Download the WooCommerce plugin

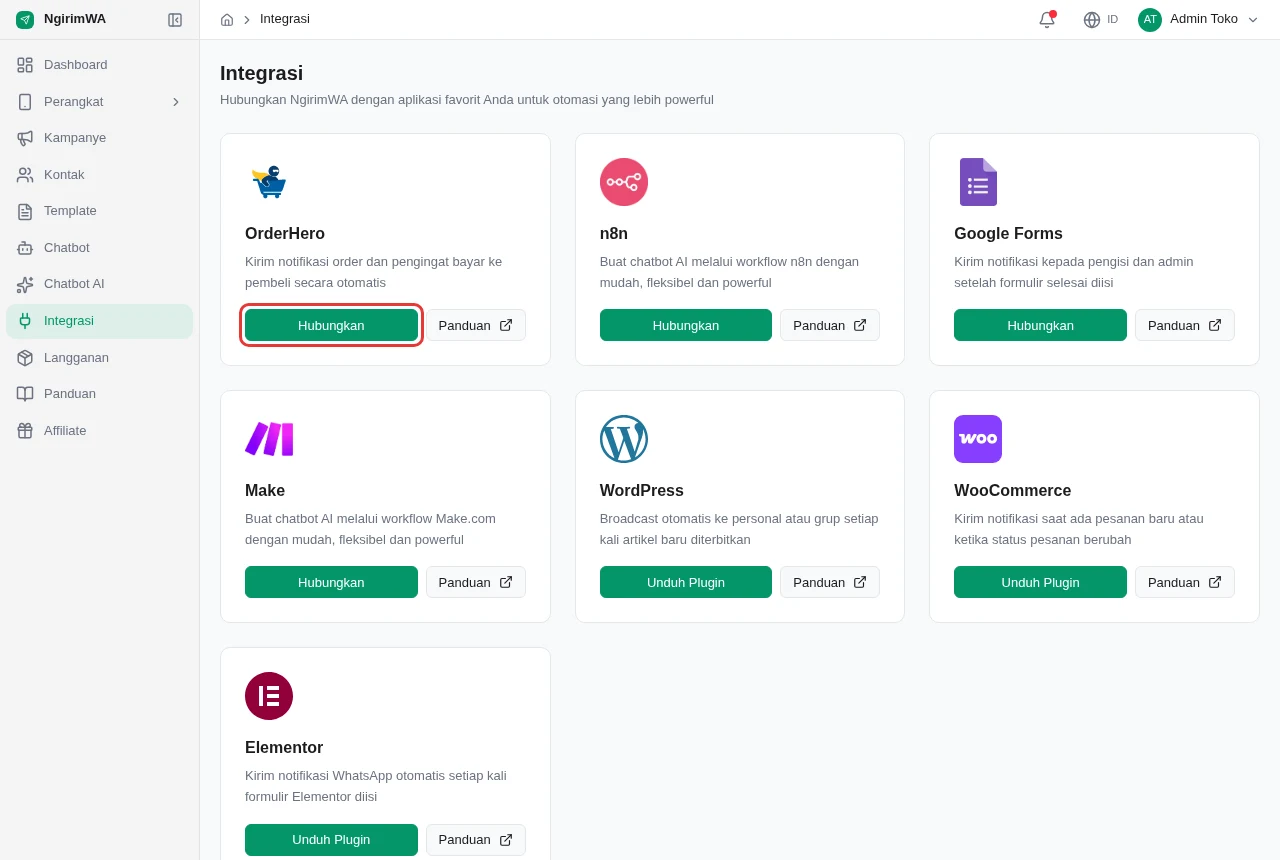click(1040, 582)
